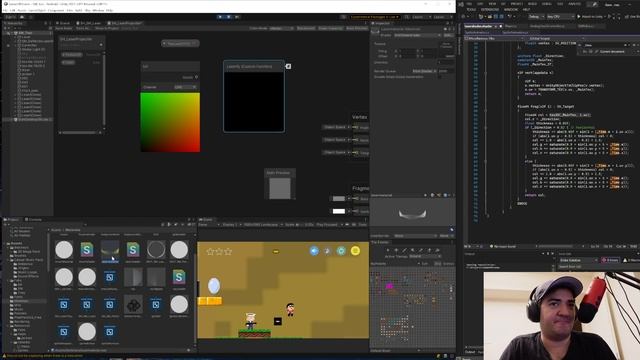This screenshot has width=640, height=360.
Task: Click the blue round button in Game view
Action: [x=314, y=251]
